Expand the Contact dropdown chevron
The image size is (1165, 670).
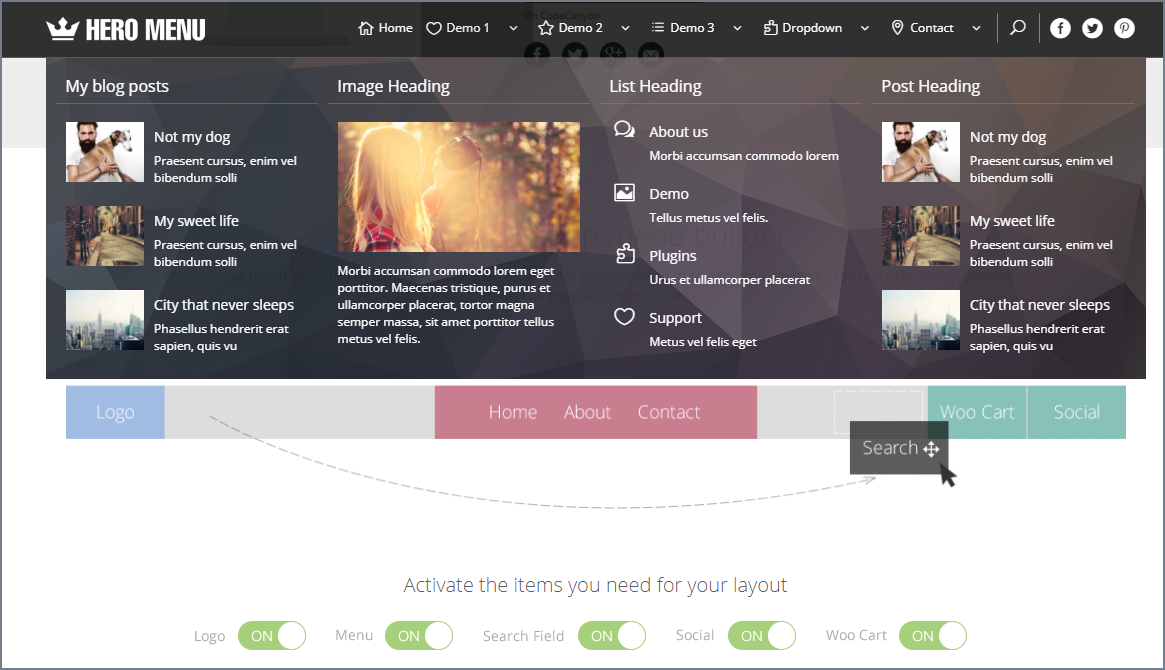coord(976,28)
